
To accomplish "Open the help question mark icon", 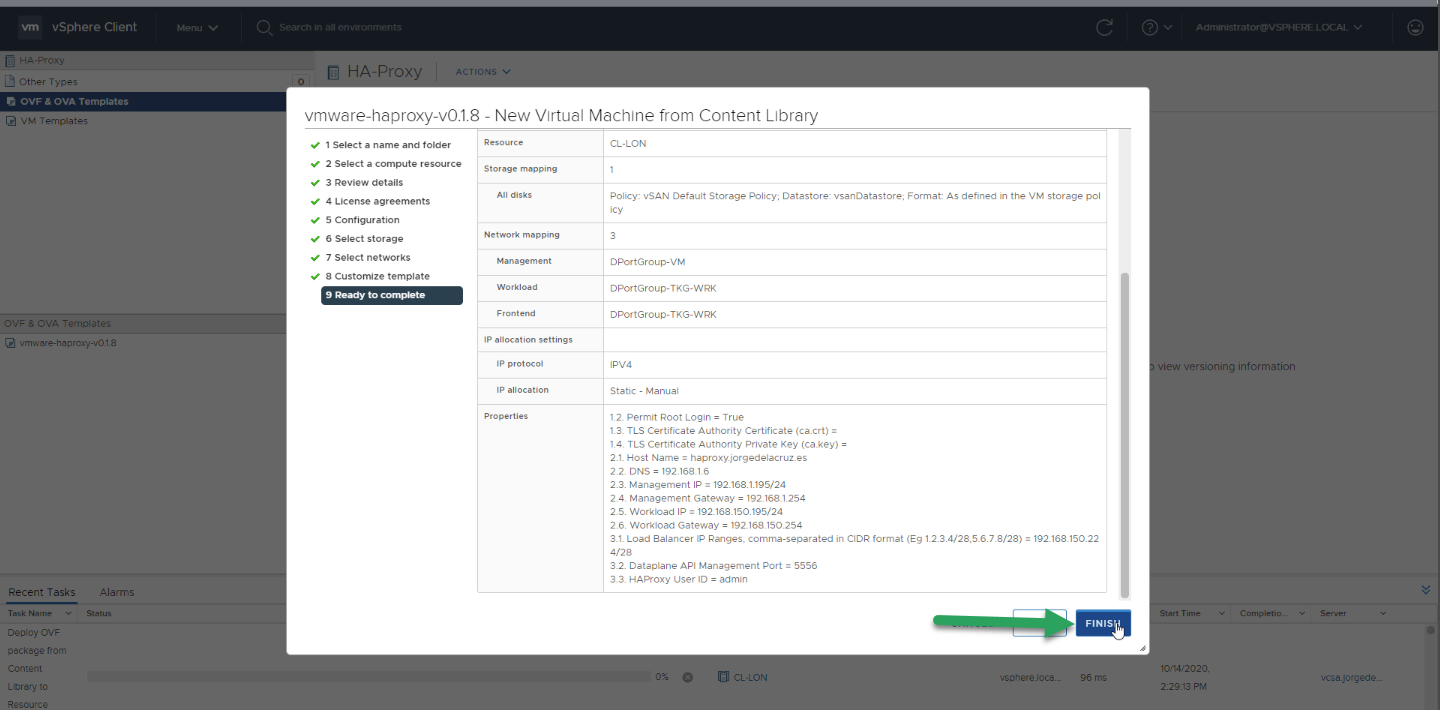I will 1149,27.
